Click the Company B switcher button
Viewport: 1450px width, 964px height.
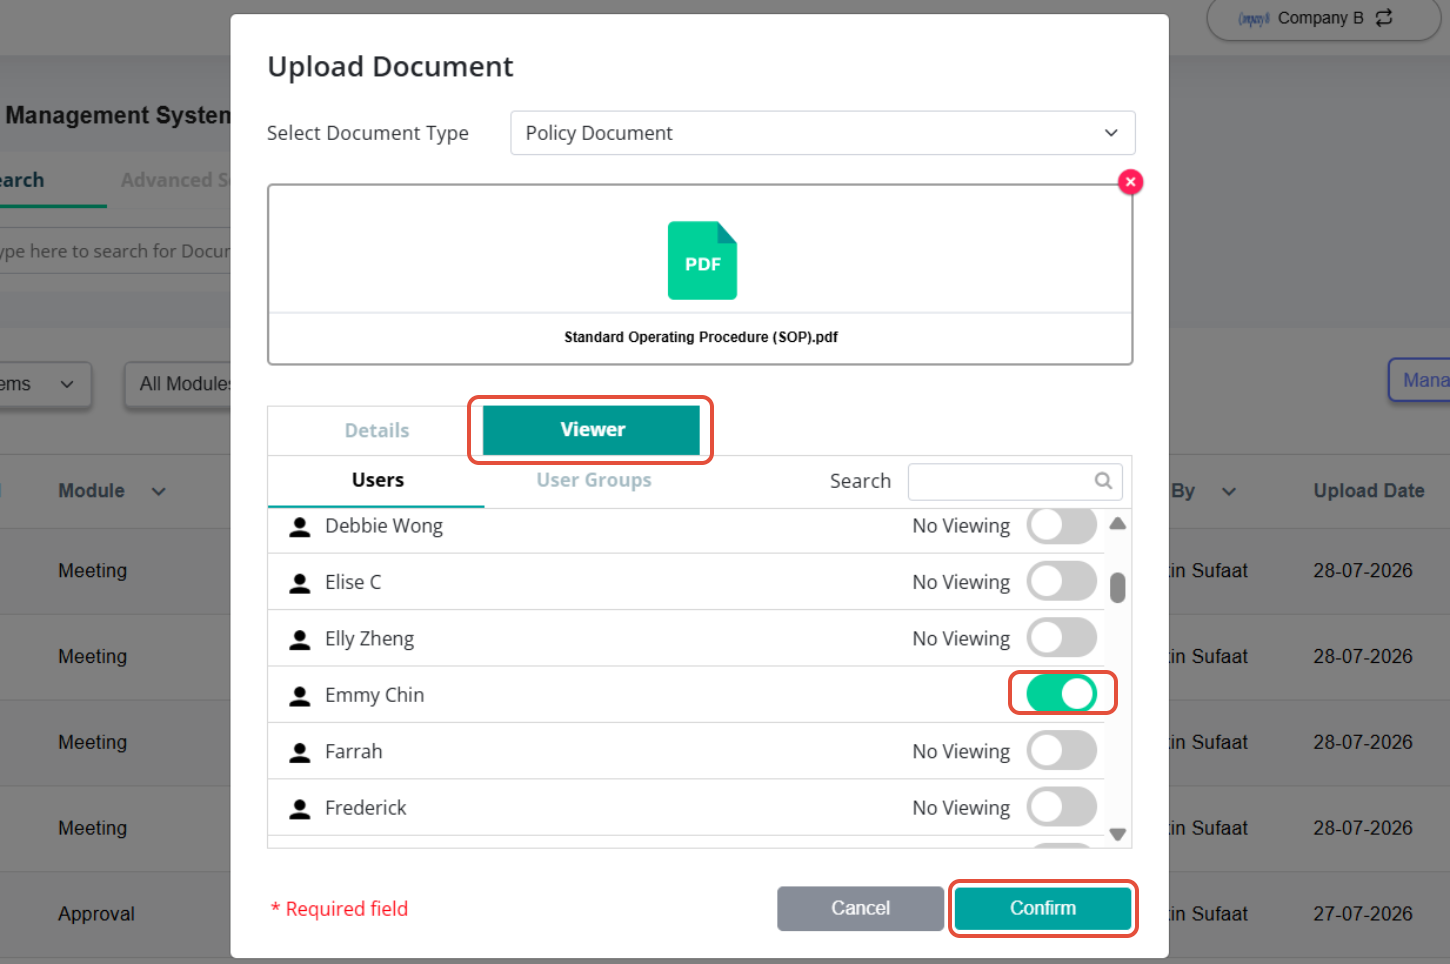(1323, 18)
